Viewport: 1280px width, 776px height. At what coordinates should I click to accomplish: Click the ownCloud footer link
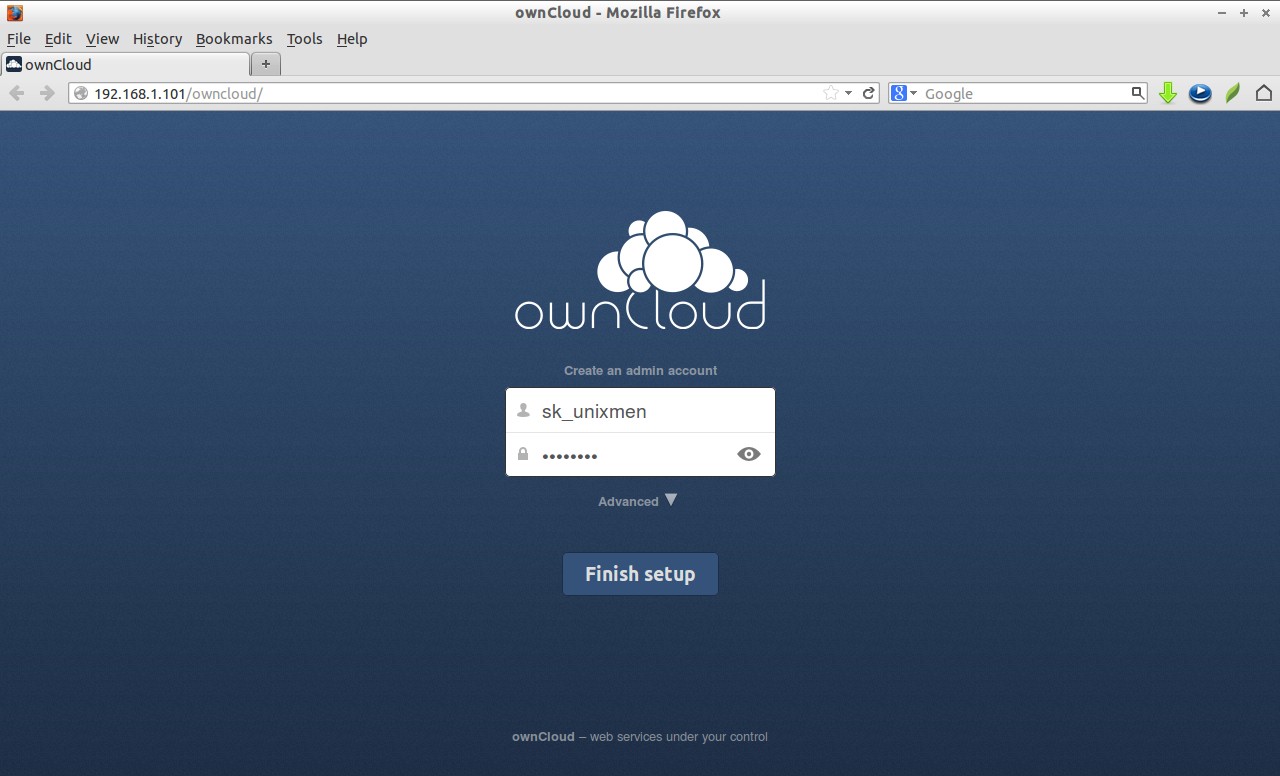[543, 736]
